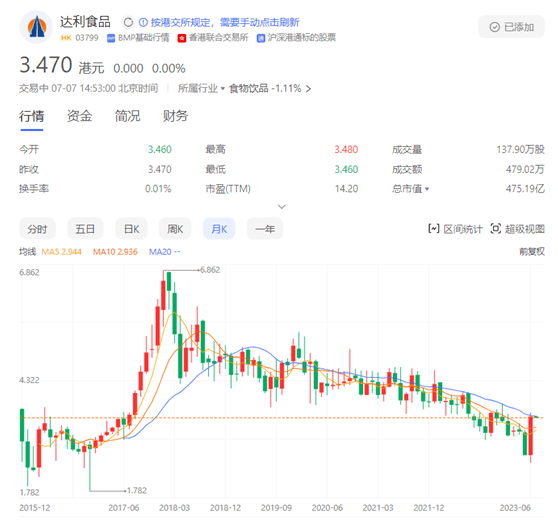558x522 pixels.
Task: Click the MA5 2.944 indicator label
Action: coord(62,252)
